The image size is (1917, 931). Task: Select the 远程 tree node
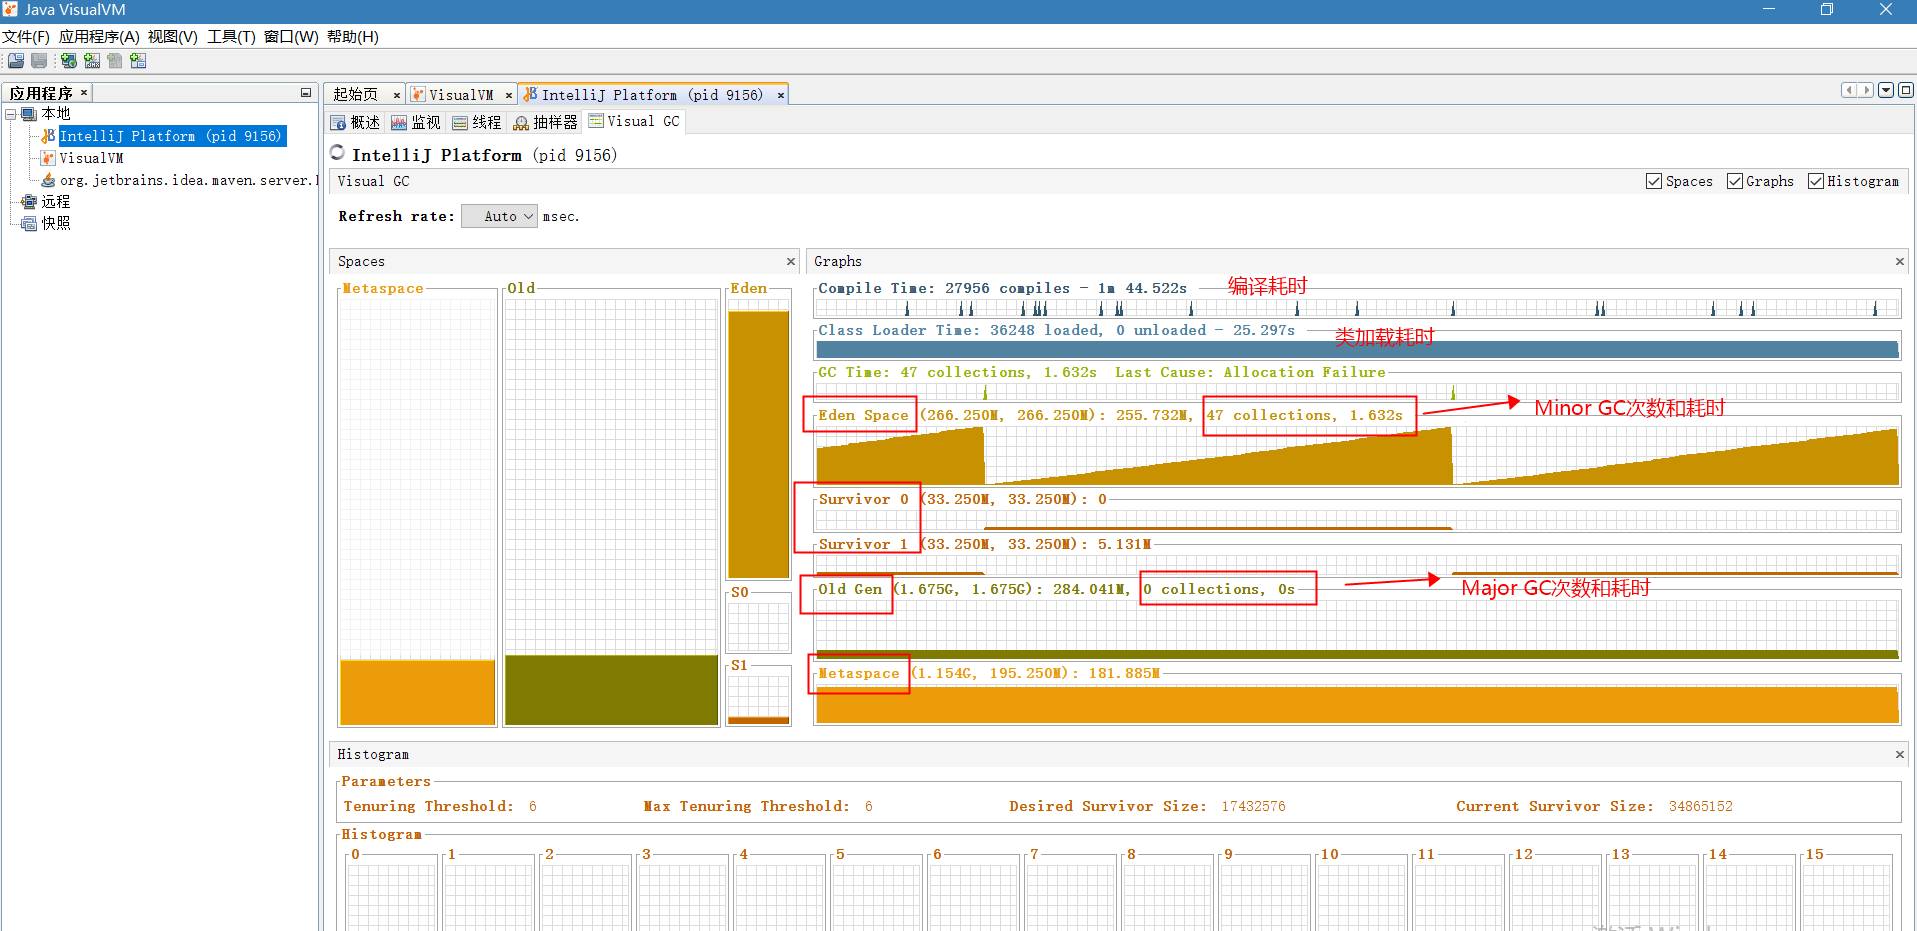click(x=56, y=202)
